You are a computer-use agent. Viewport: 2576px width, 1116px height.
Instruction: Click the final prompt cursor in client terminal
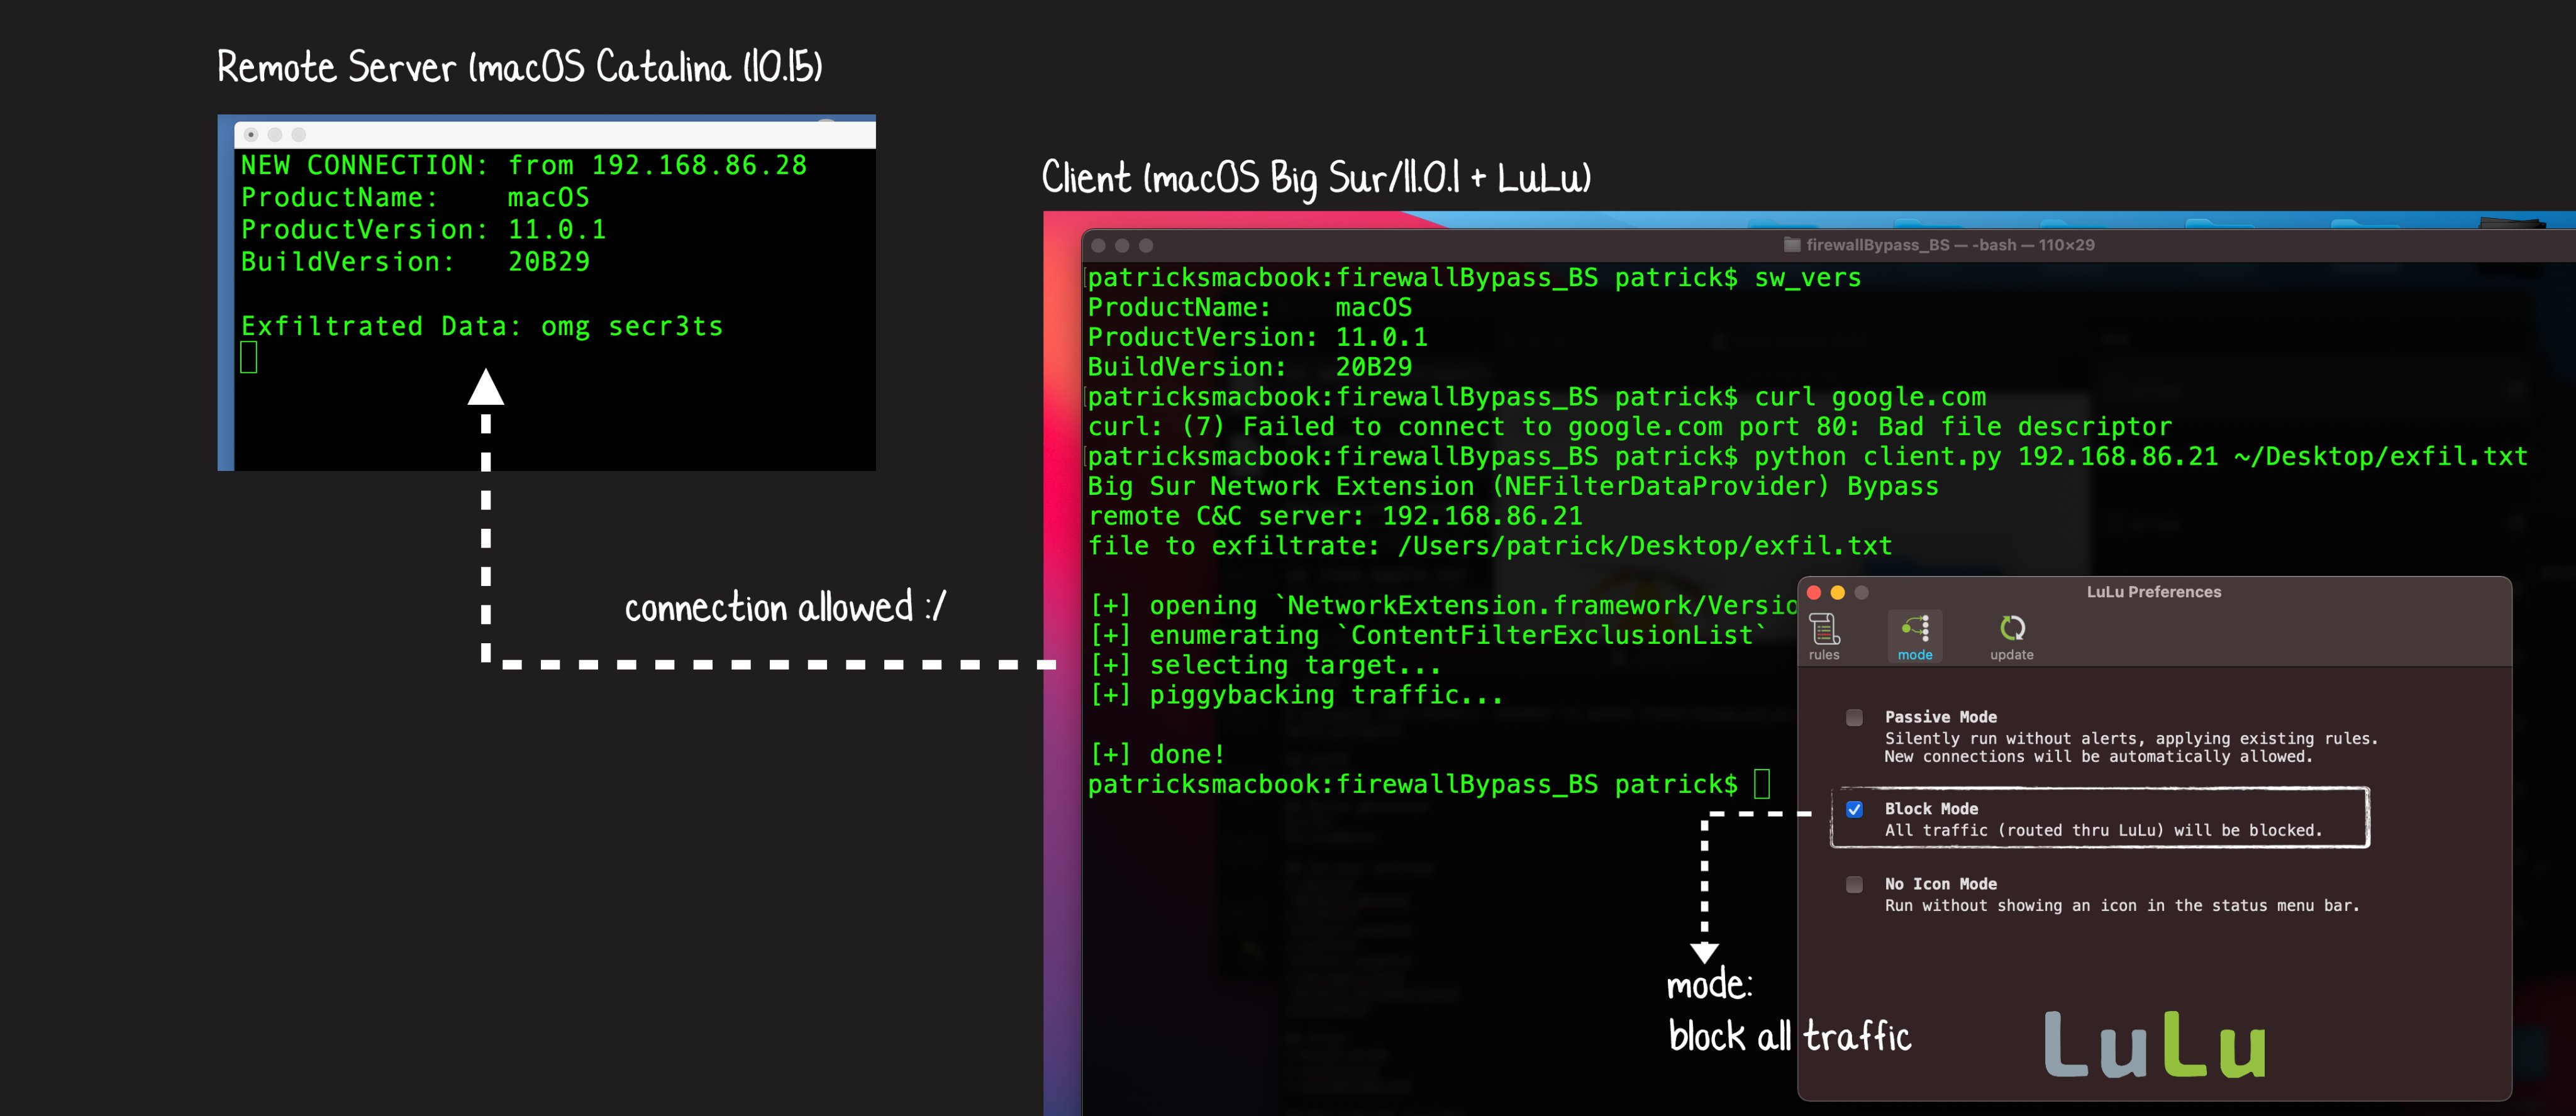point(1762,784)
